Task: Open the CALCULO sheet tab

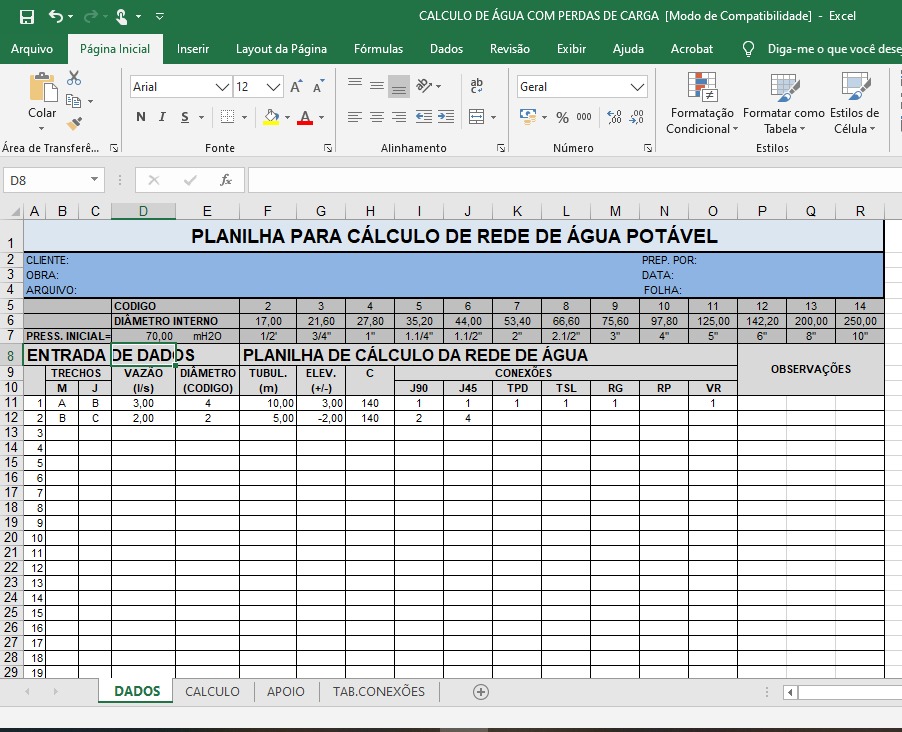Action: tap(211, 691)
